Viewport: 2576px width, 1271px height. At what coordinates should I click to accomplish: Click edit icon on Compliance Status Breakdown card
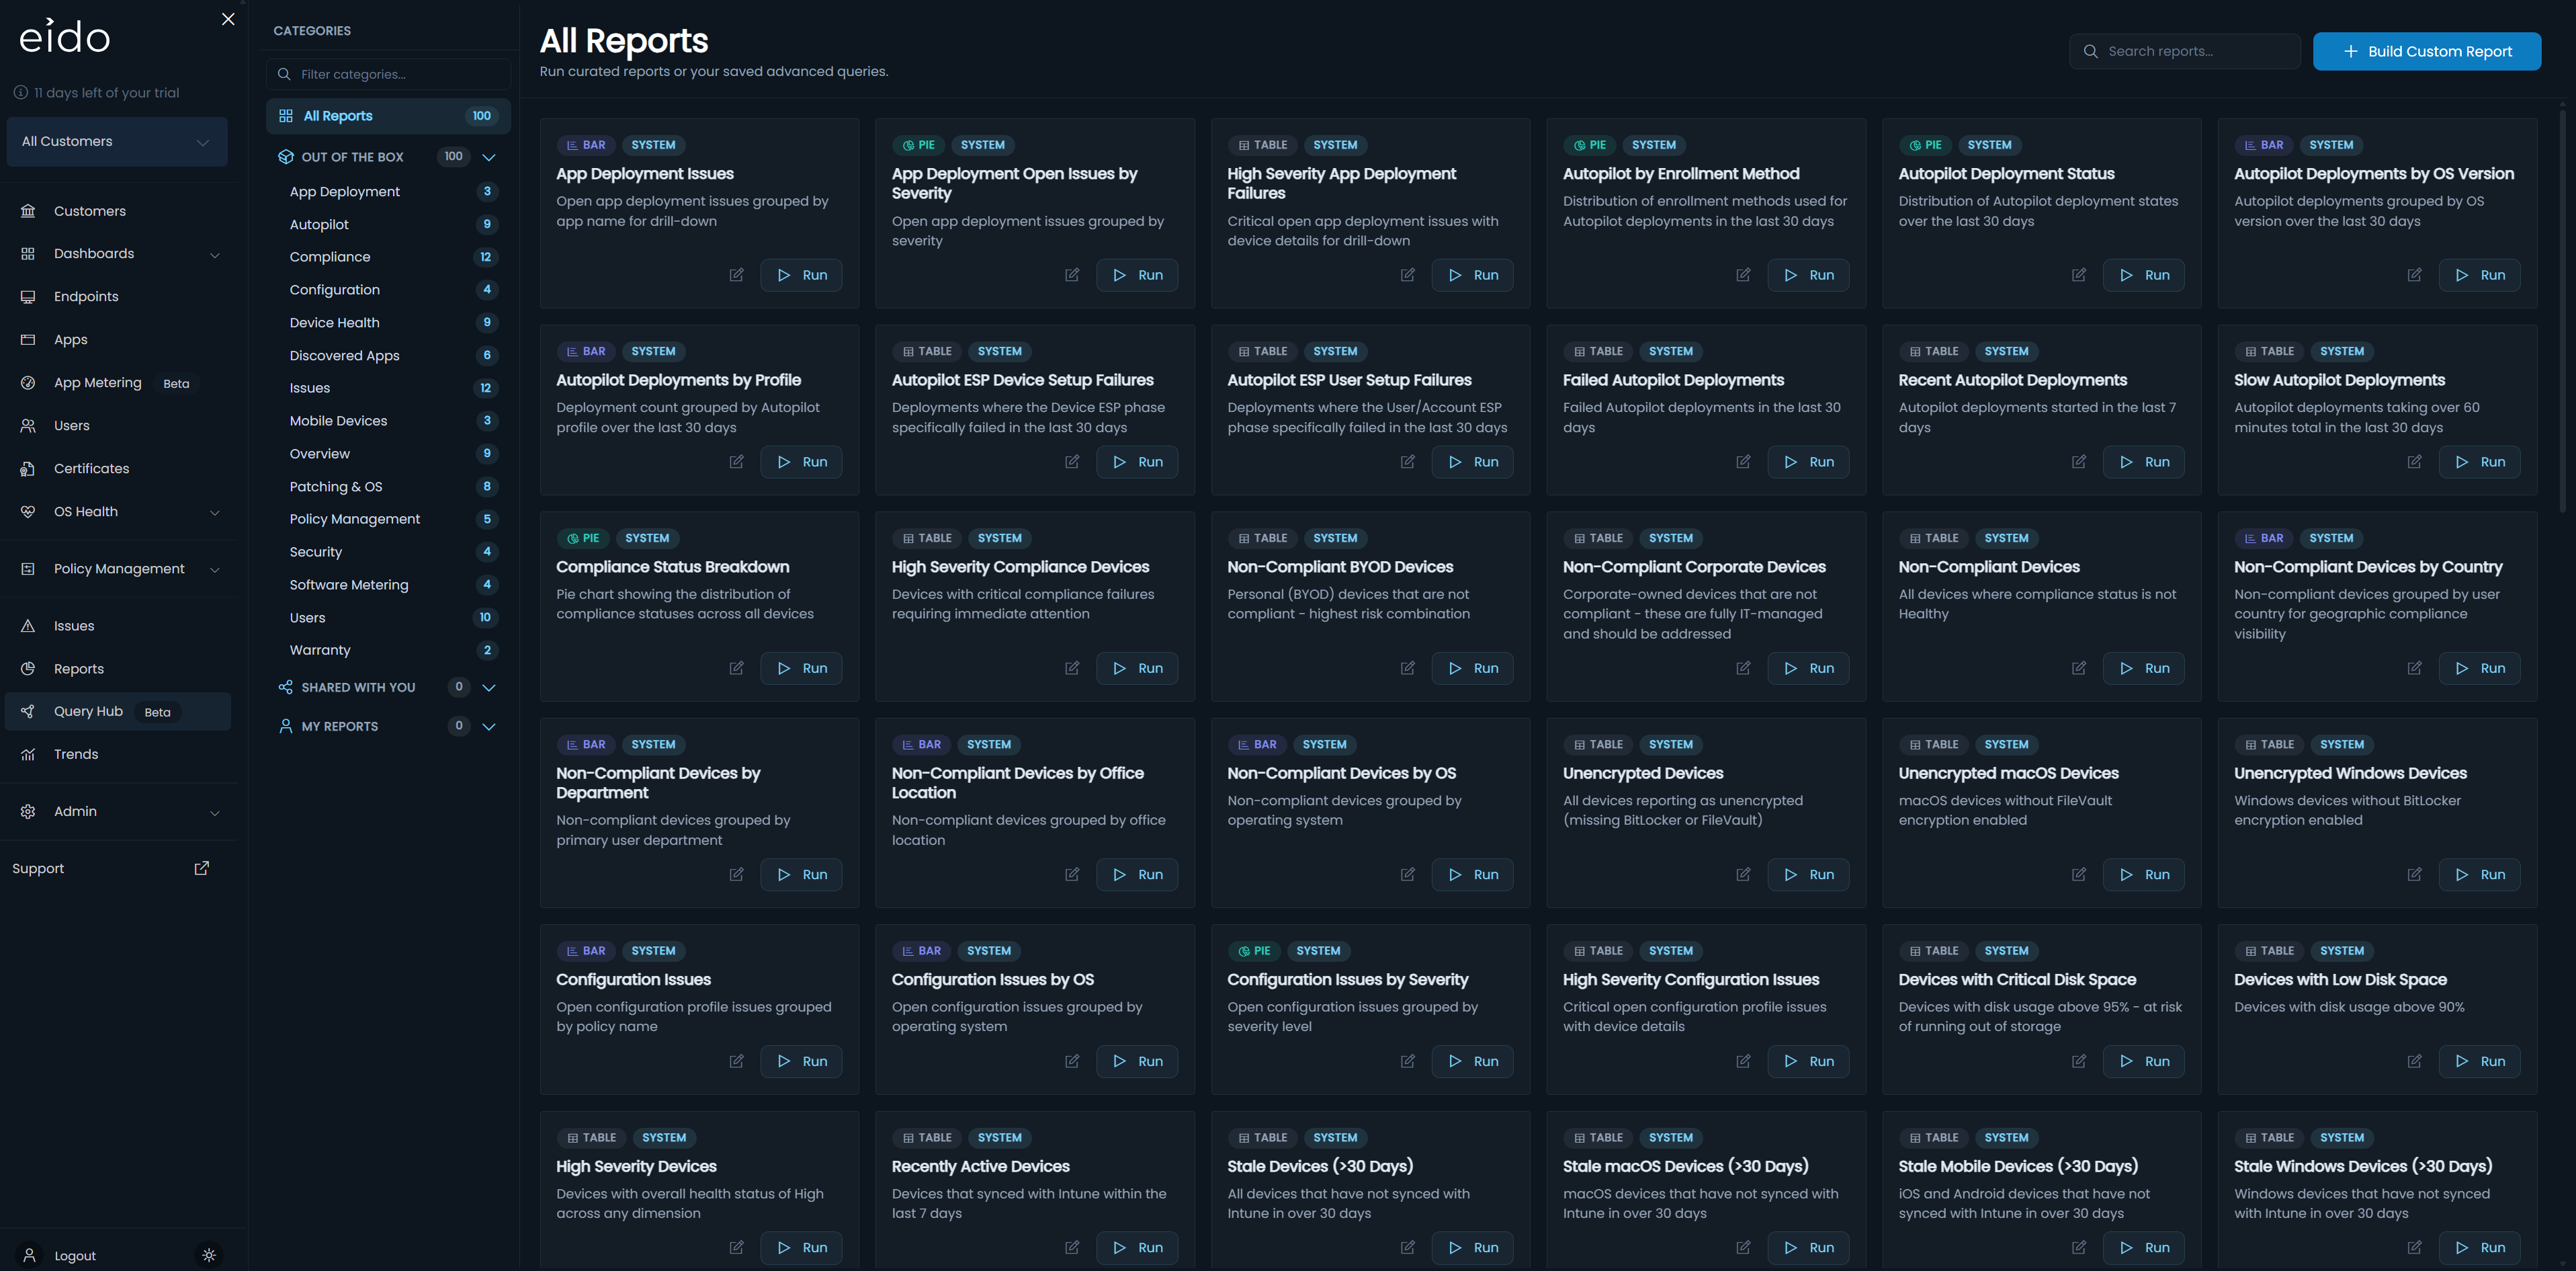point(736,668)
